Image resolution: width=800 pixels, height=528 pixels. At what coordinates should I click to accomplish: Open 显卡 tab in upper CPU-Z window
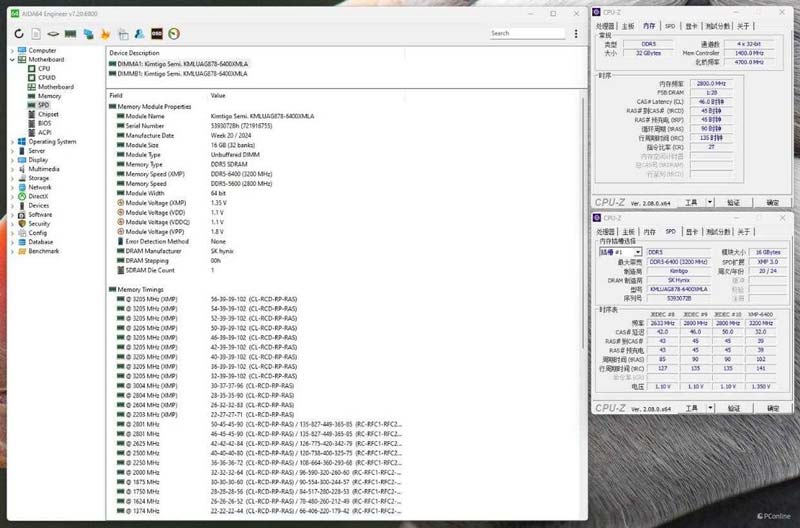coord(691,26)
